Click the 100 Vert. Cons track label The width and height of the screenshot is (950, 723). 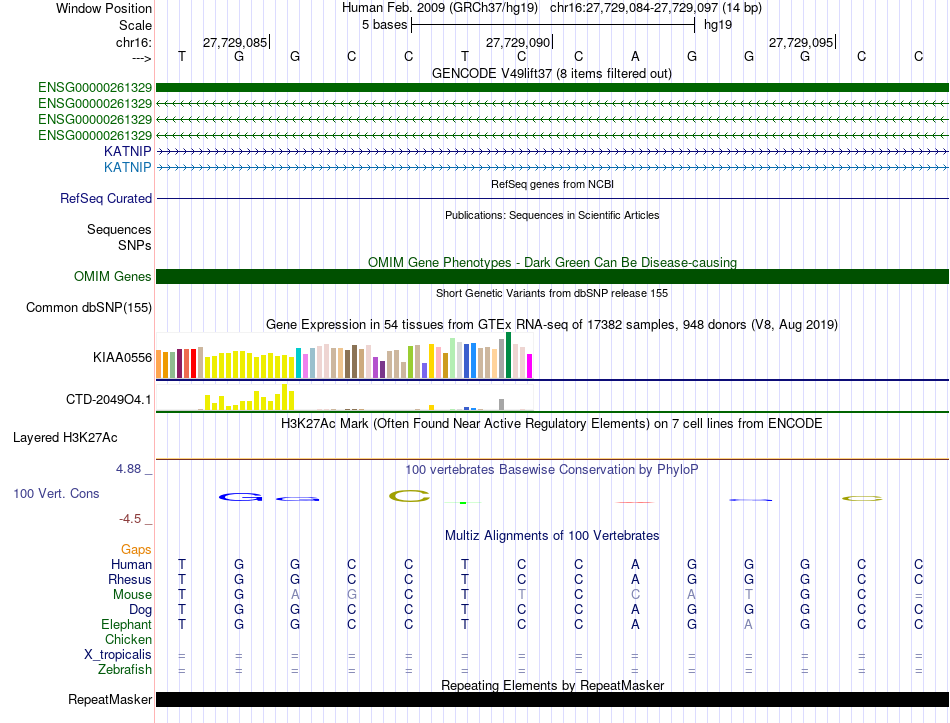(56, 493)
